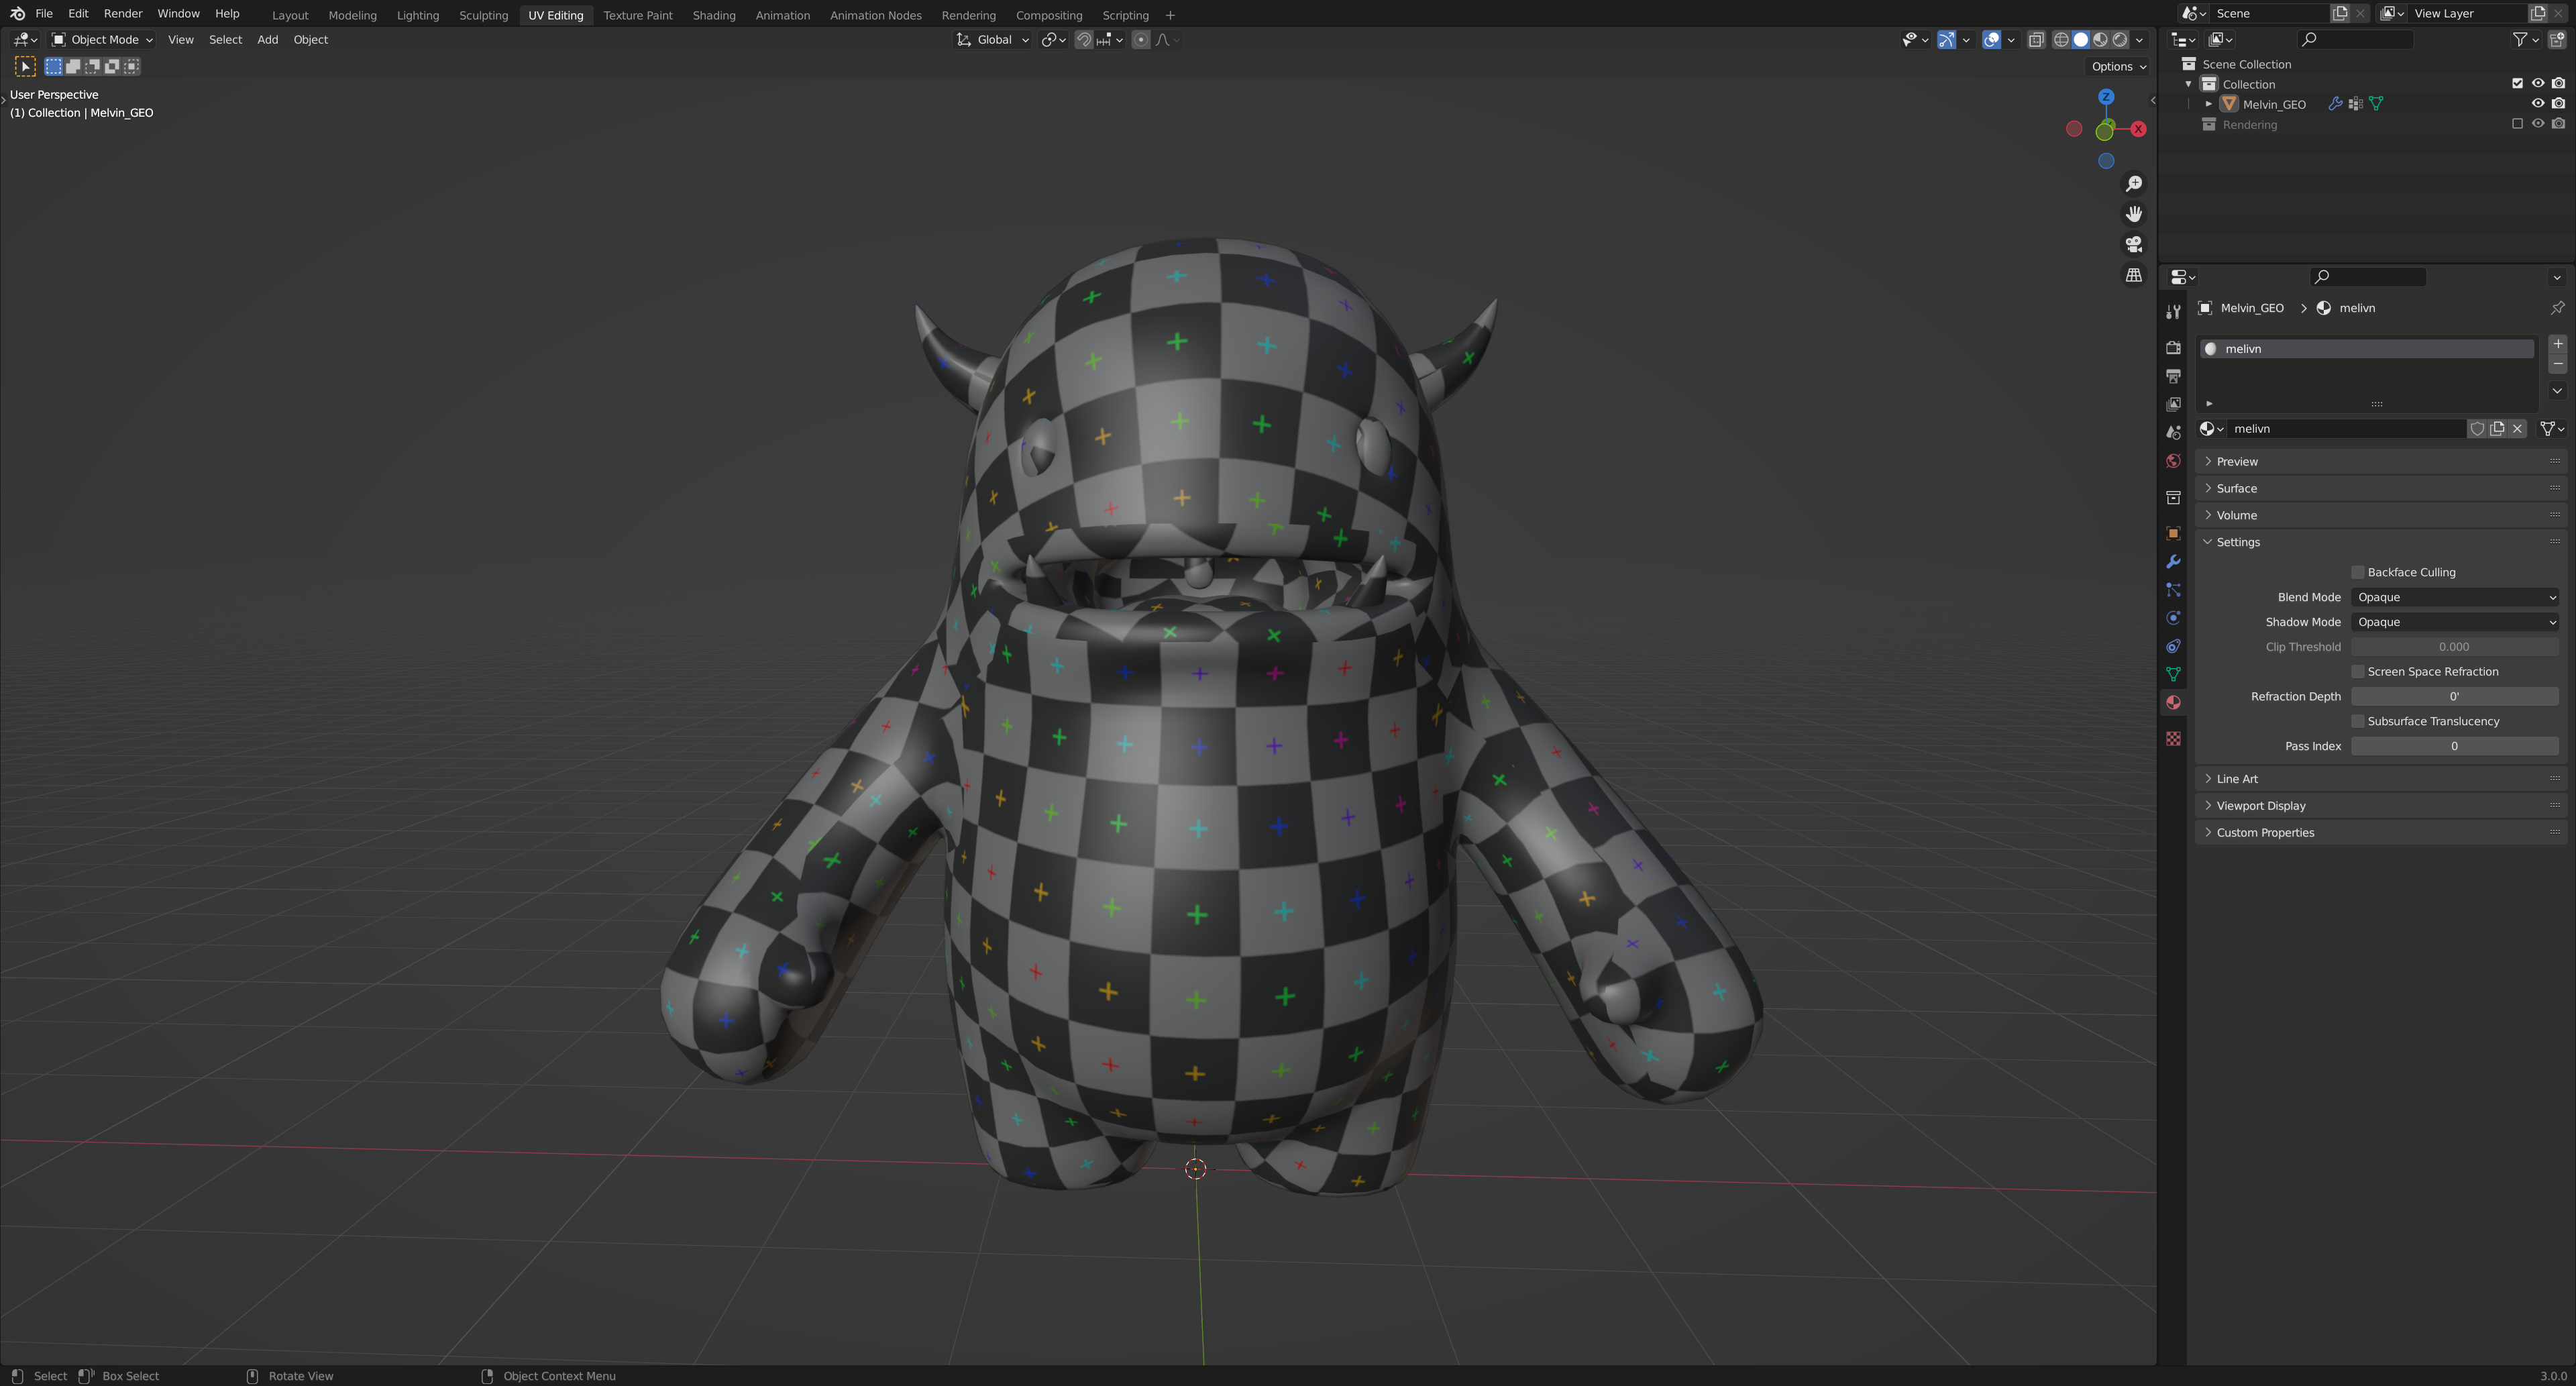Click the Pass Index value field
2576x1386 pixels.
pos(2453,746)
